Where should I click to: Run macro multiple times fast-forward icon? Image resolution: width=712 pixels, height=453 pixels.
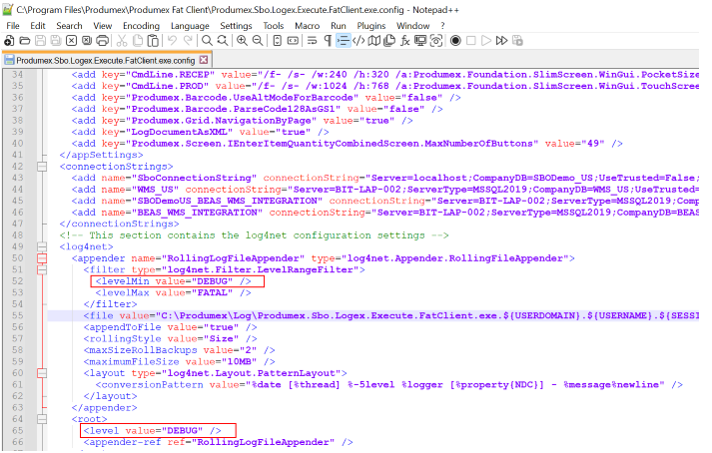[x=502, y=41]
